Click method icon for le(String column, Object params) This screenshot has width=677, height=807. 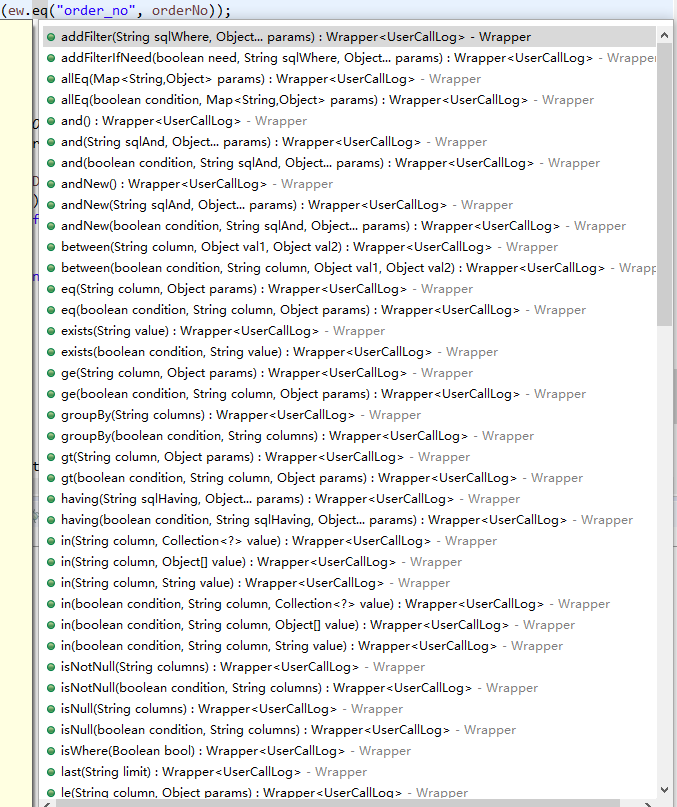51,793
